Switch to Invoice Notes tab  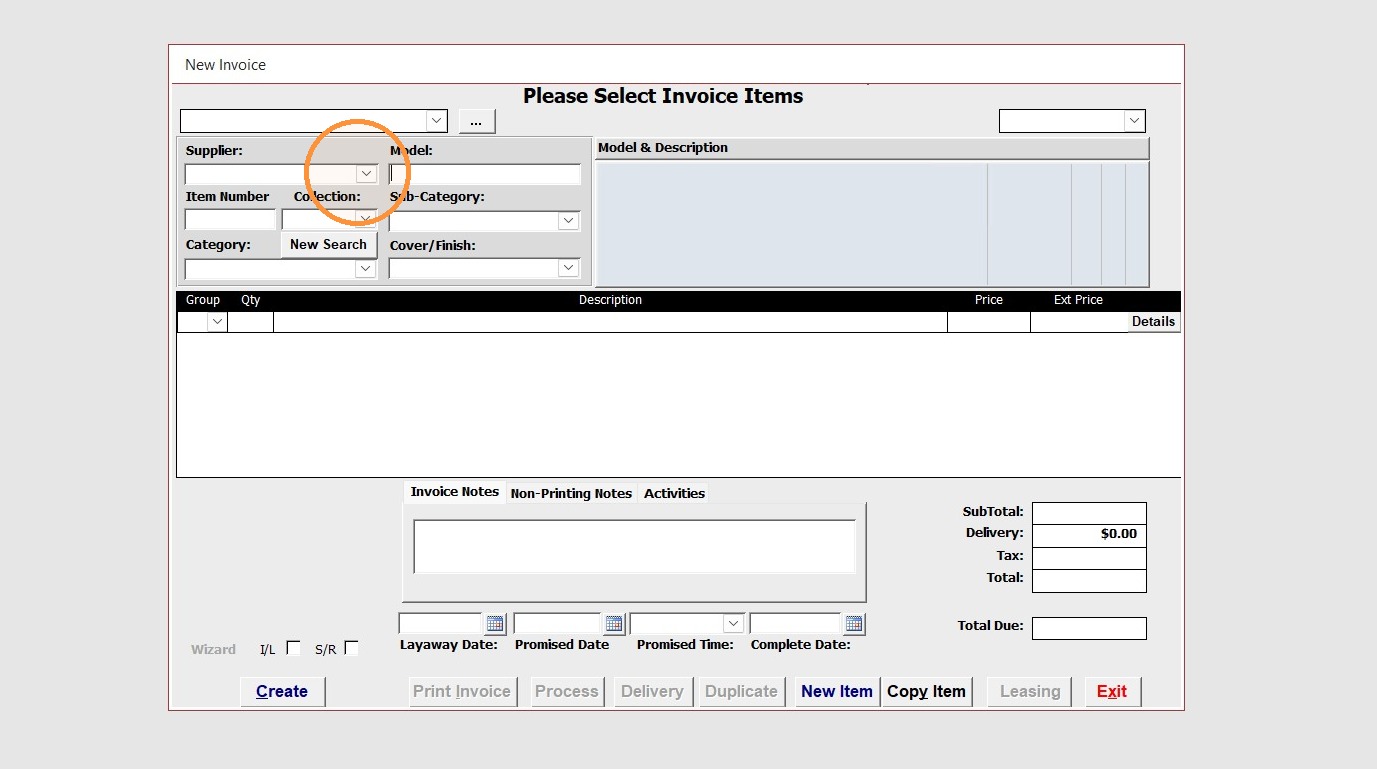pos(454,492)
